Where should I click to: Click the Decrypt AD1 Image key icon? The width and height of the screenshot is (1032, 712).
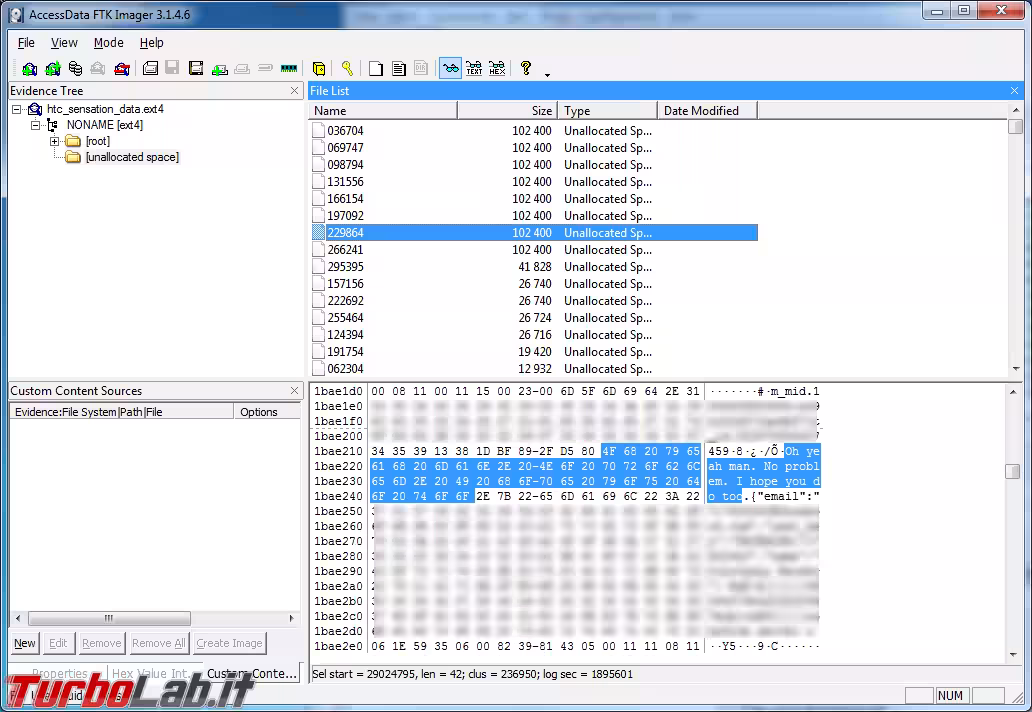click(x=348, y=68)
